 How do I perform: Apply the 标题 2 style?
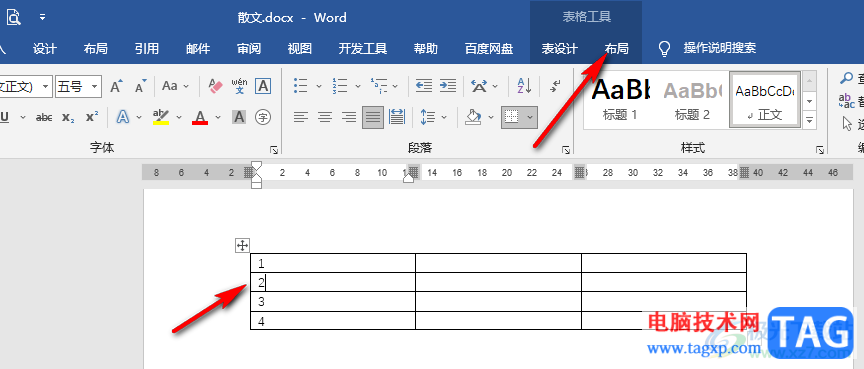692,100
